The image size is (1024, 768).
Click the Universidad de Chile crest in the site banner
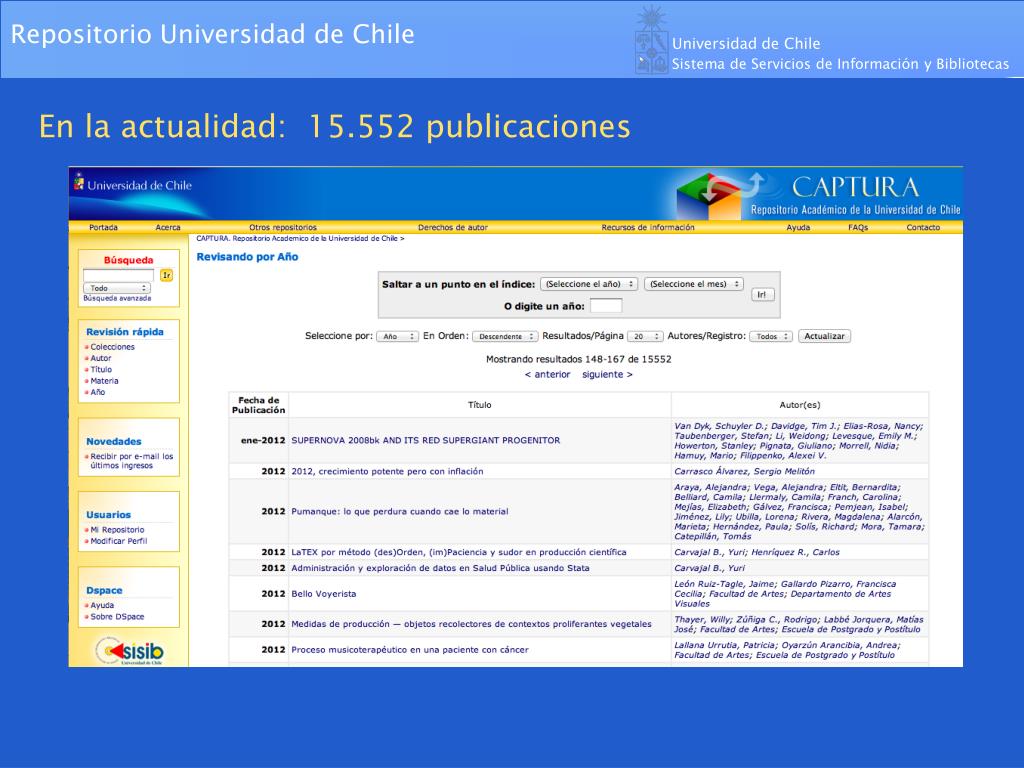point(79,182)
